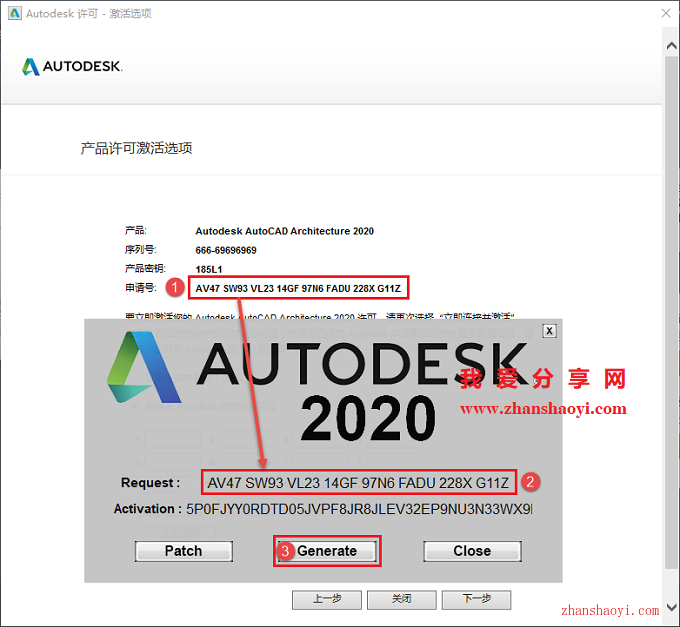This screenshot has height=627, width=680.
Task: Click the 产品许可激活选项 heading
Action: pos(137,148)
